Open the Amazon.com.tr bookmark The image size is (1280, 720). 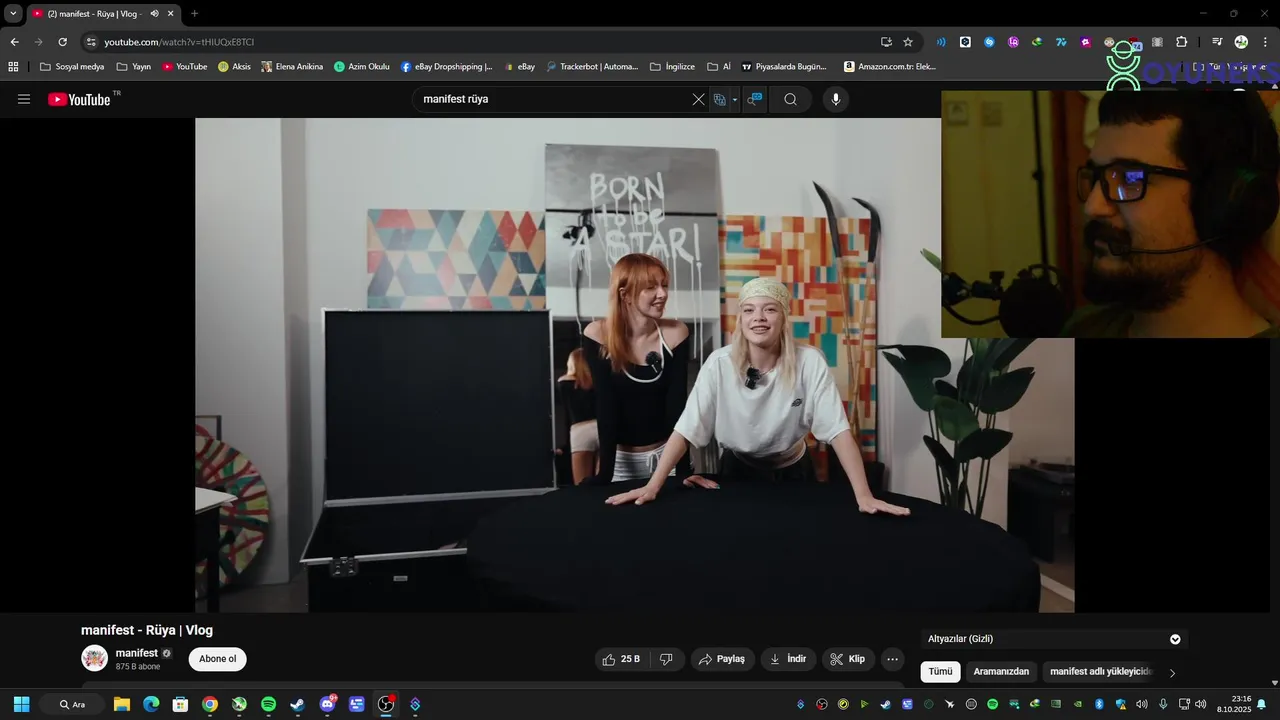pos(890,67)
